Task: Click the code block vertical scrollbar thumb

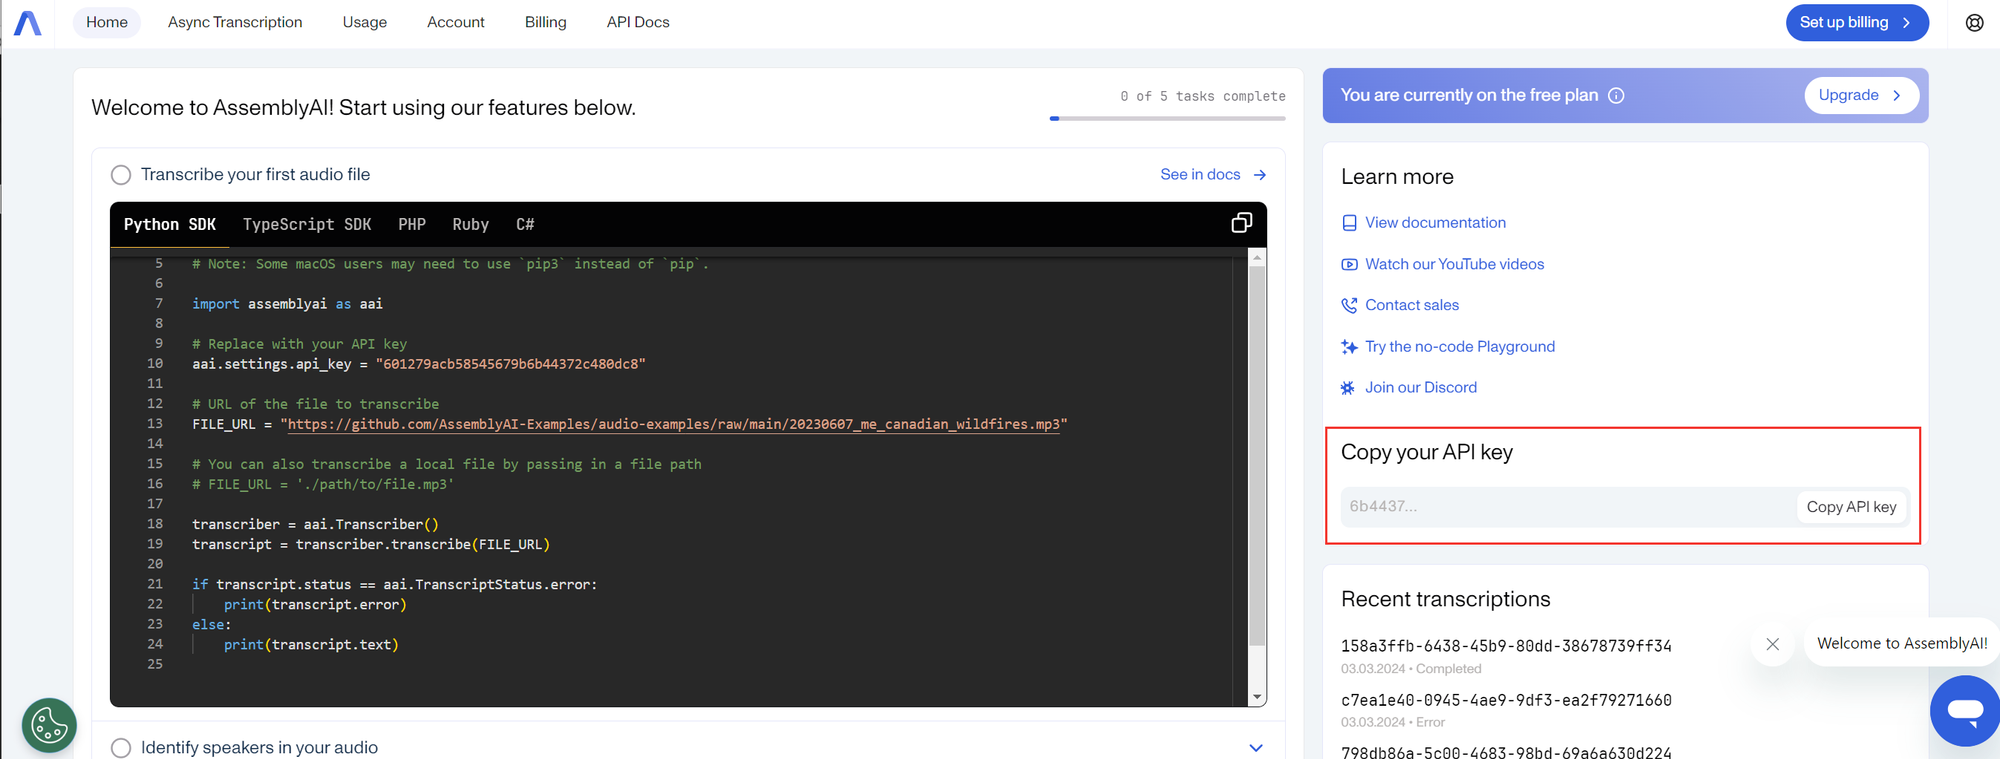Action: click(1257, 456)
